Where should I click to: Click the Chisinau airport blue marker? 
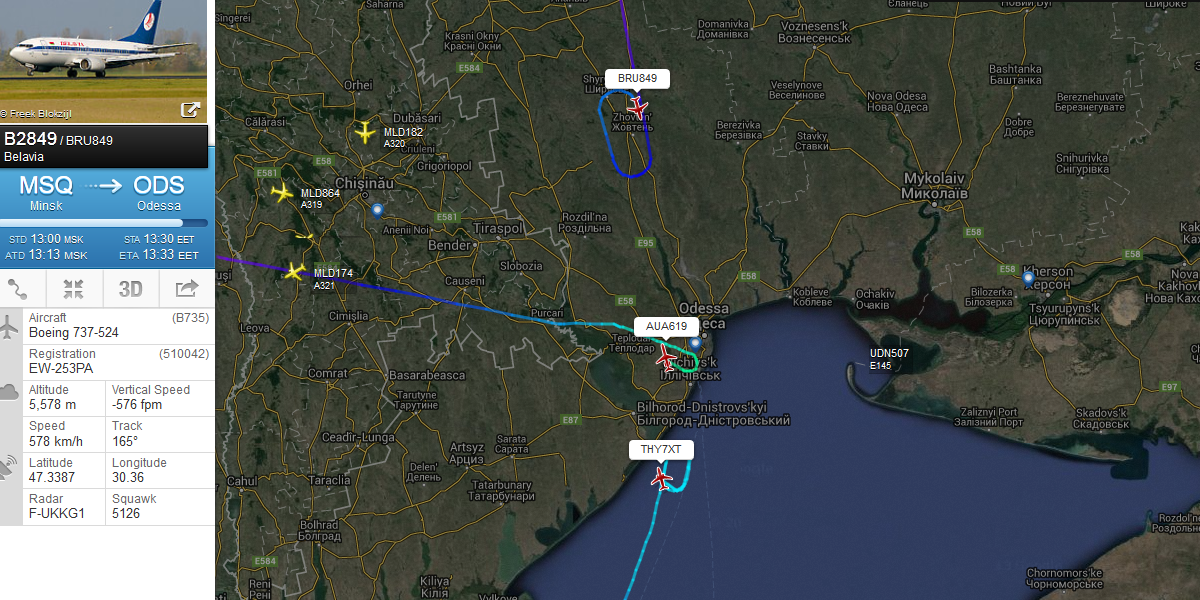pos(377,210)
